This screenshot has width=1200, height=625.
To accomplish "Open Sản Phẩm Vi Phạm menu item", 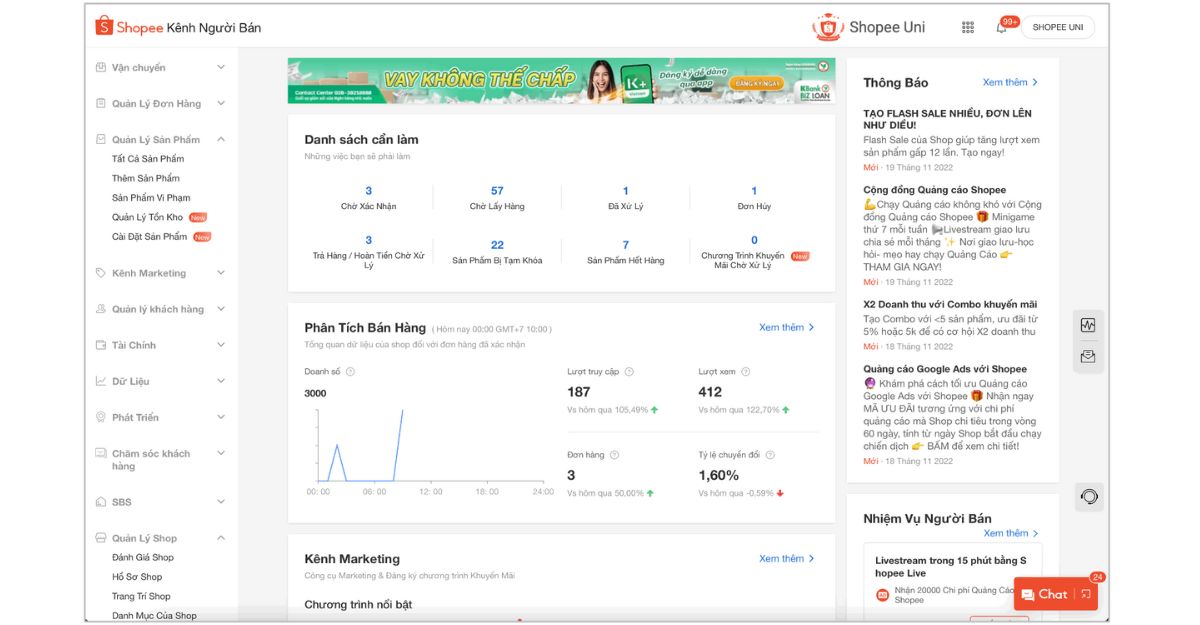I will point(151,198).
